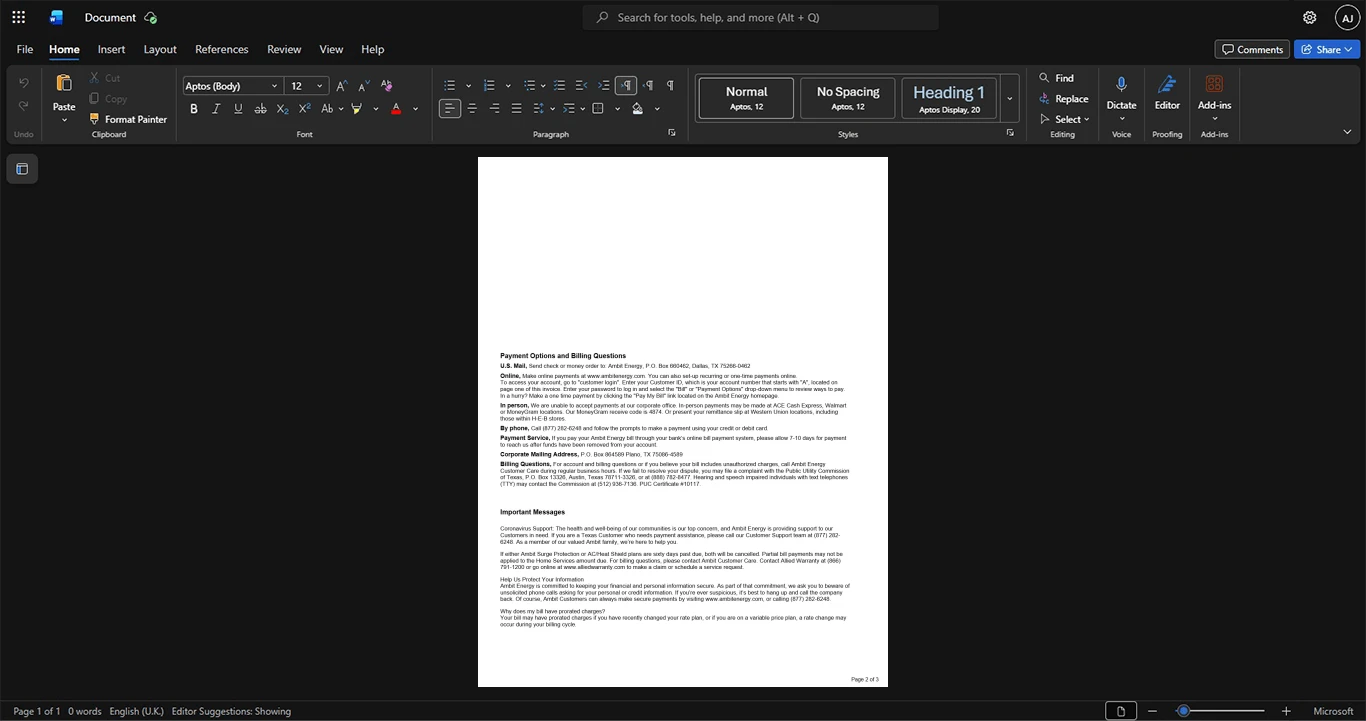Toggle Bold formatting
The height and width of the screenshot is (721, 1366).
coord(194,108)
